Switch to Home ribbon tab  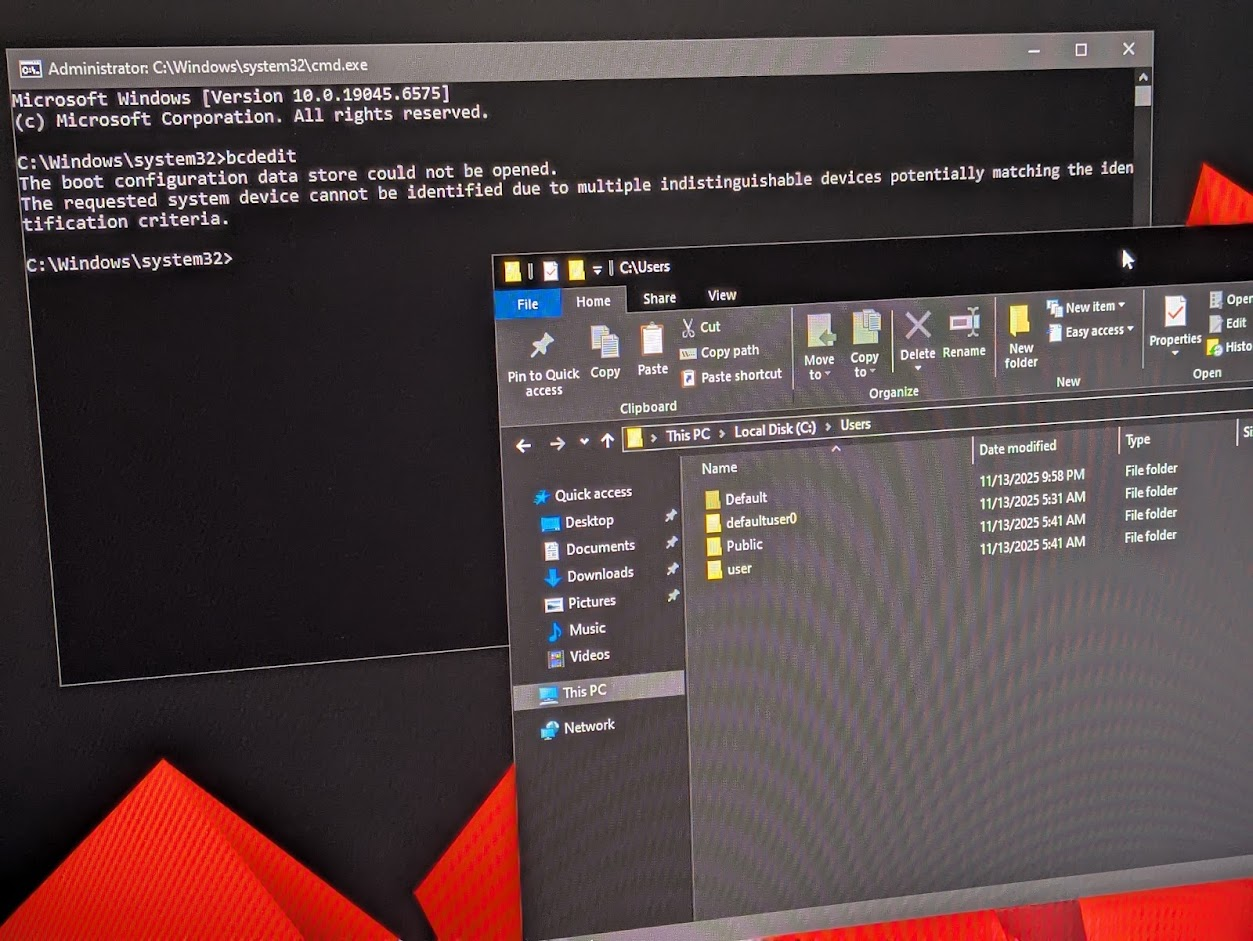tap(593, 301)
